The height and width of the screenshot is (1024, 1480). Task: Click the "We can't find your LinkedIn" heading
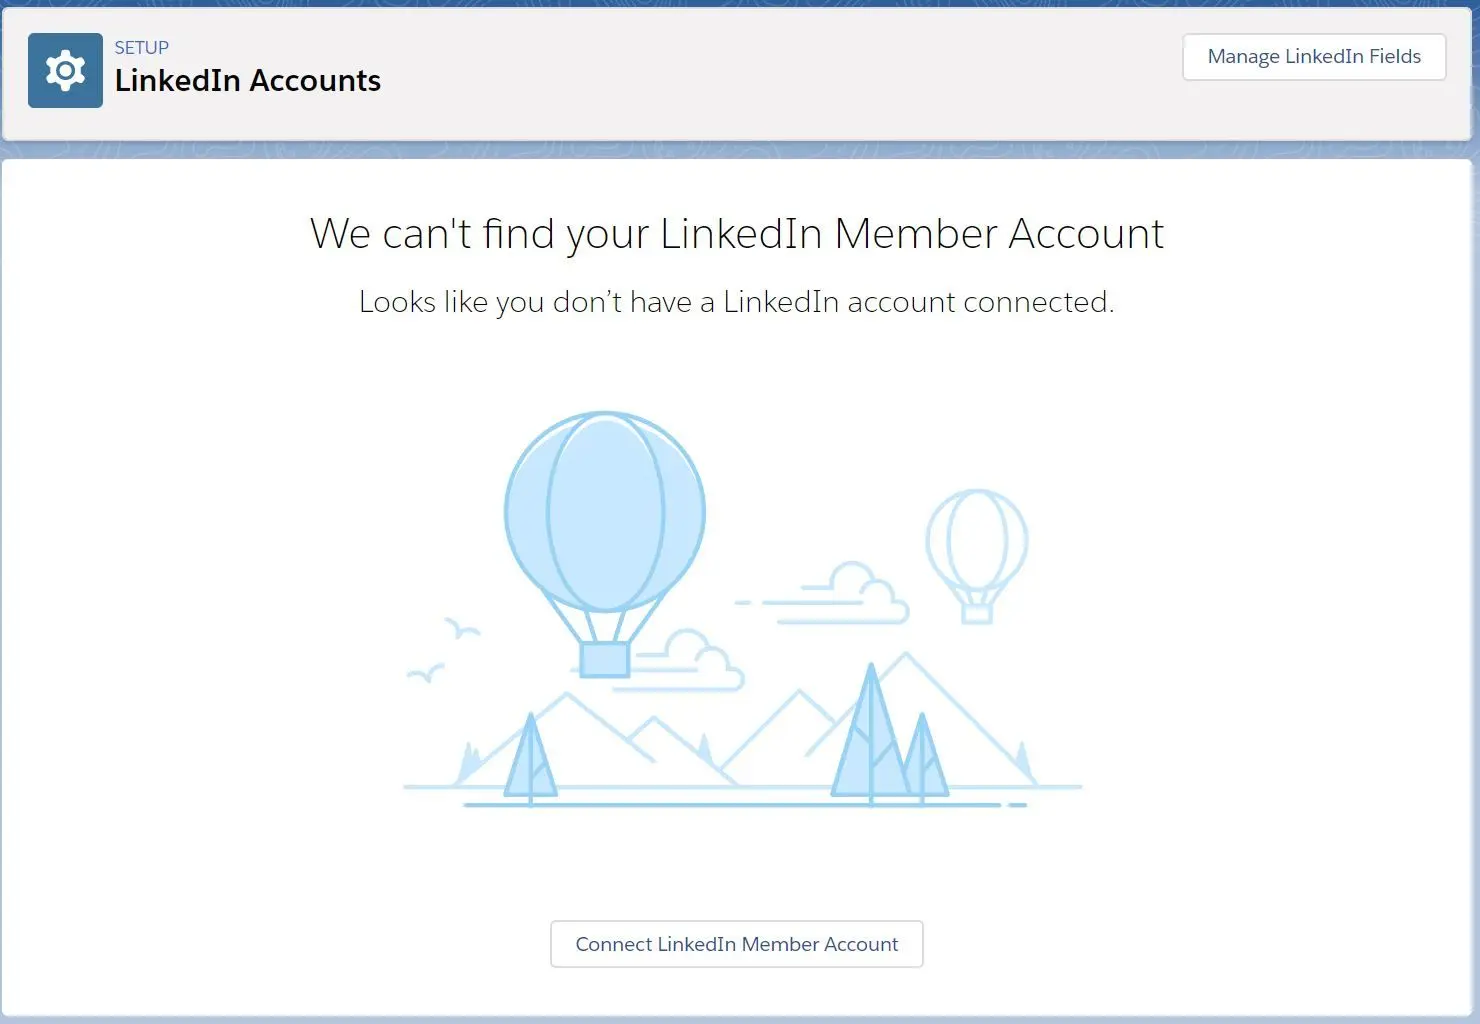pyautogui.click(x=737, y=234)
